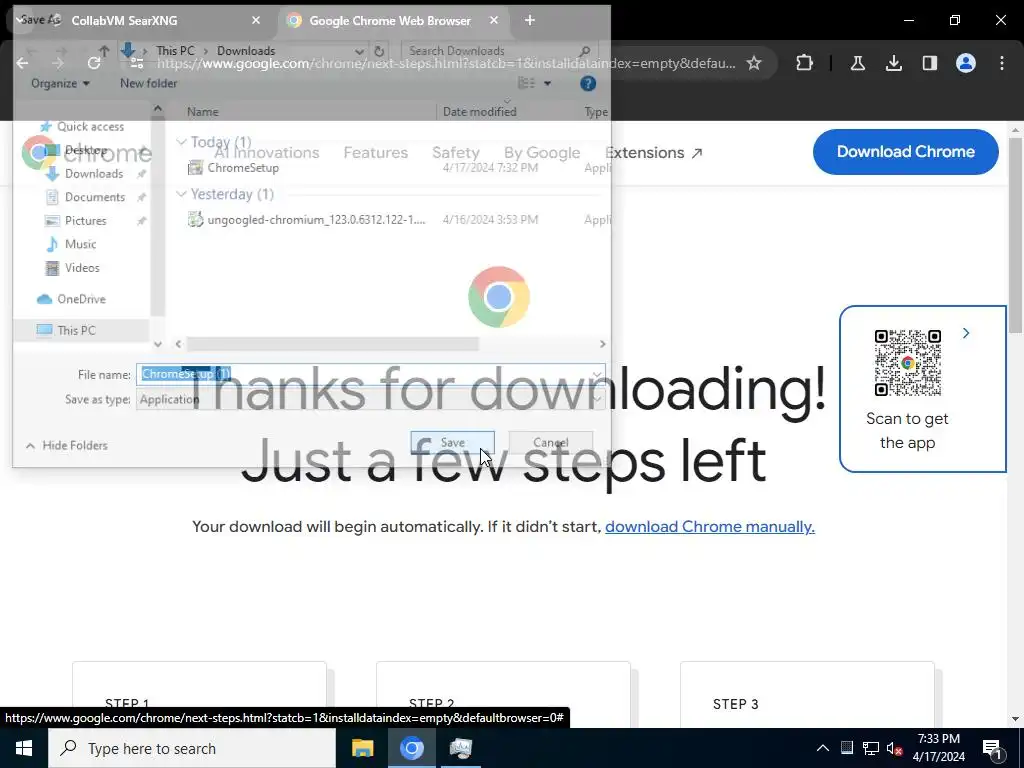Screen dimensions: 1024x768
Task: Collapse the panel using Hide Folders
Action: tap(67, 445)
